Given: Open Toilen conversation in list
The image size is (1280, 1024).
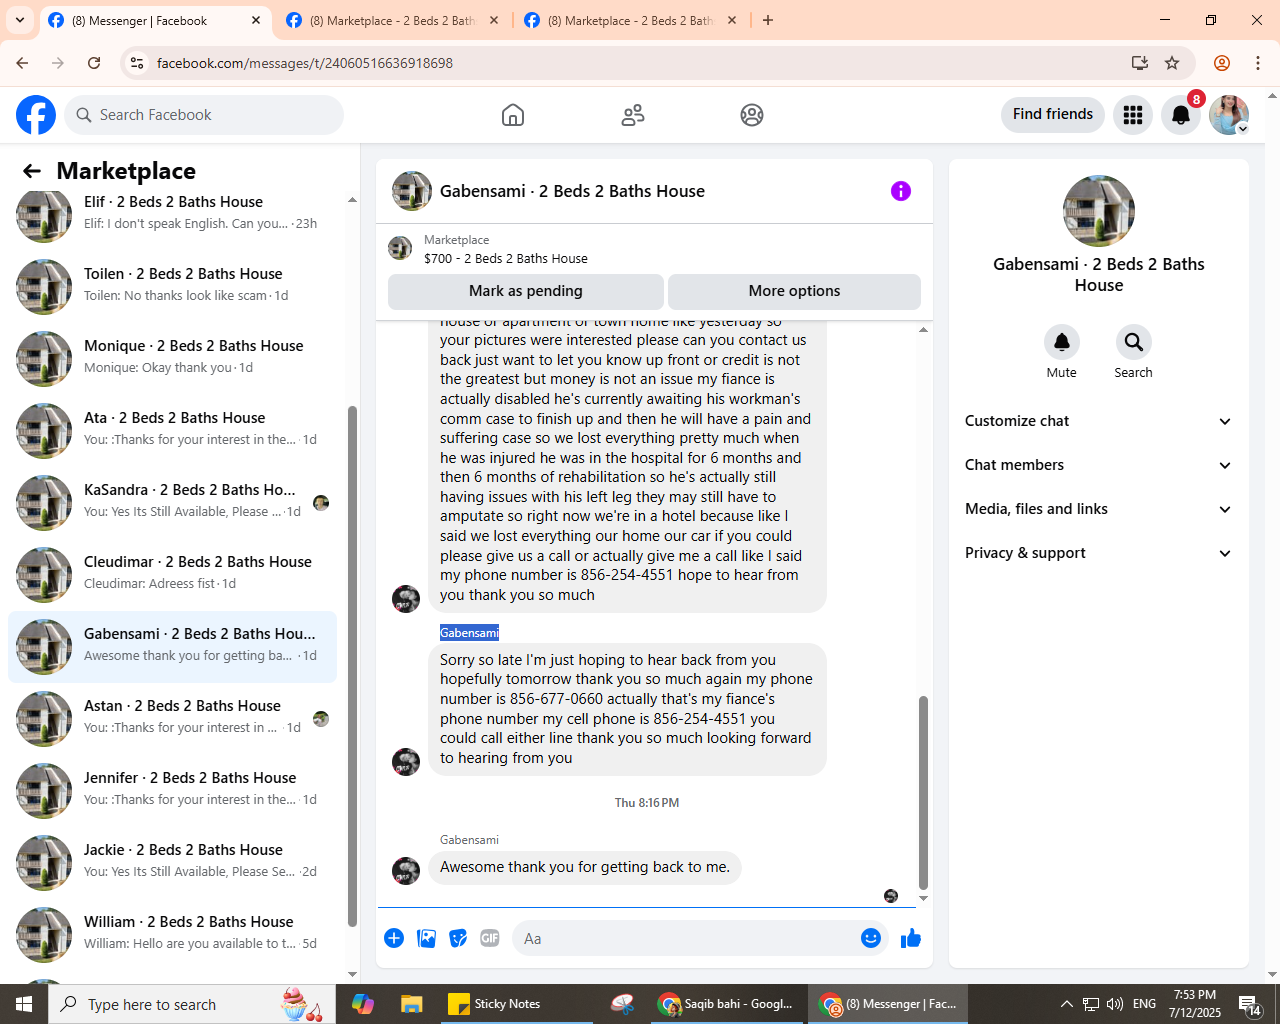Looking at the screenshot, I should 172,287.
